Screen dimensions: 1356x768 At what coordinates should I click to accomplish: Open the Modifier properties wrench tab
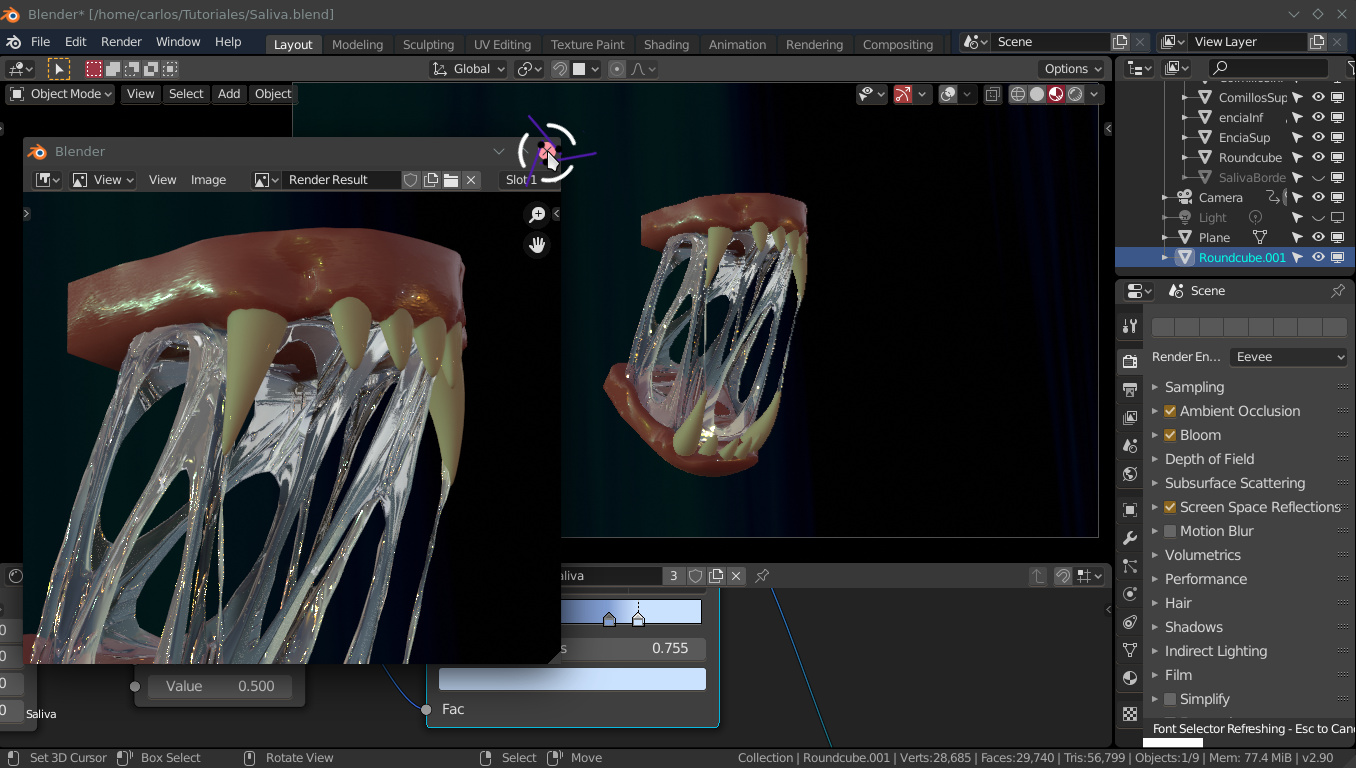(1130, 538)
